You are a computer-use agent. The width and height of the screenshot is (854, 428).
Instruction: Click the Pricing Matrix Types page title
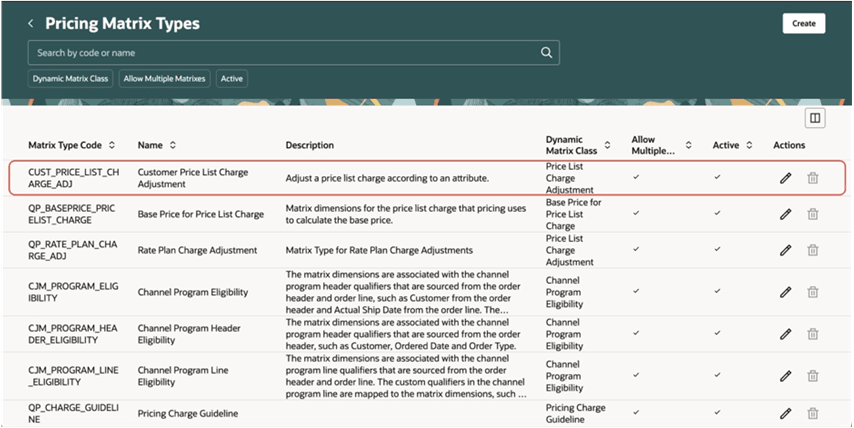123,23
